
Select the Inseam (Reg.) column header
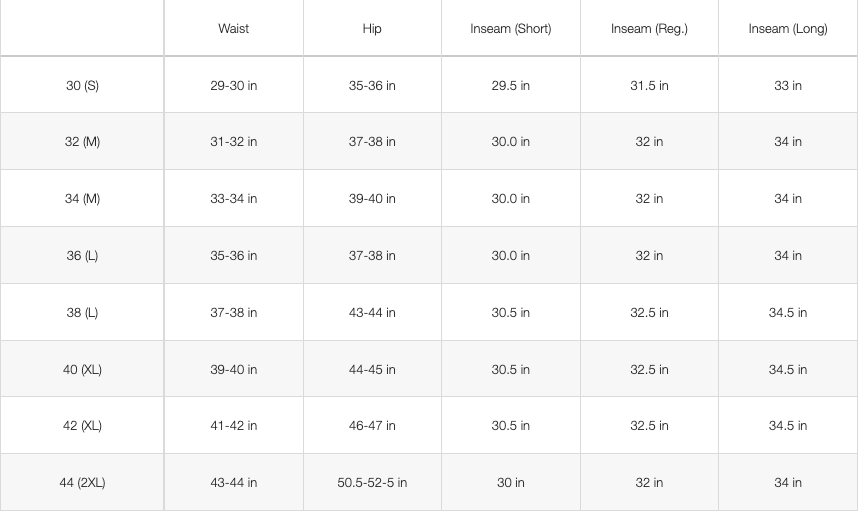click(x=649, y=29)
